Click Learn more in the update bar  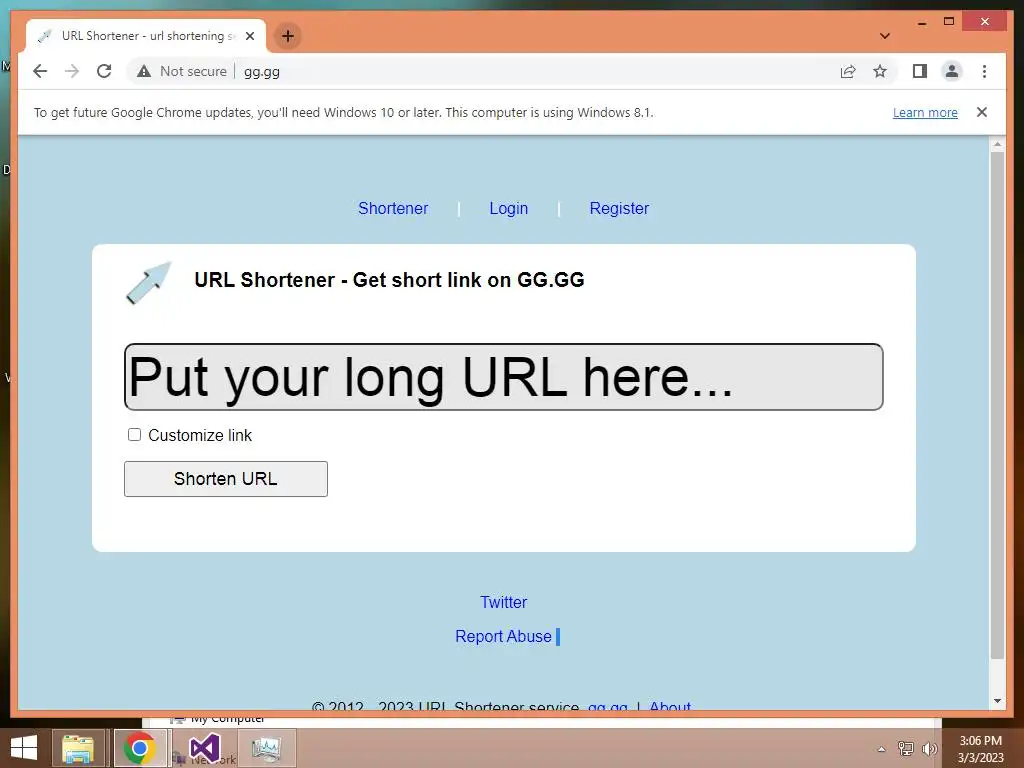(x=925, y=112)
